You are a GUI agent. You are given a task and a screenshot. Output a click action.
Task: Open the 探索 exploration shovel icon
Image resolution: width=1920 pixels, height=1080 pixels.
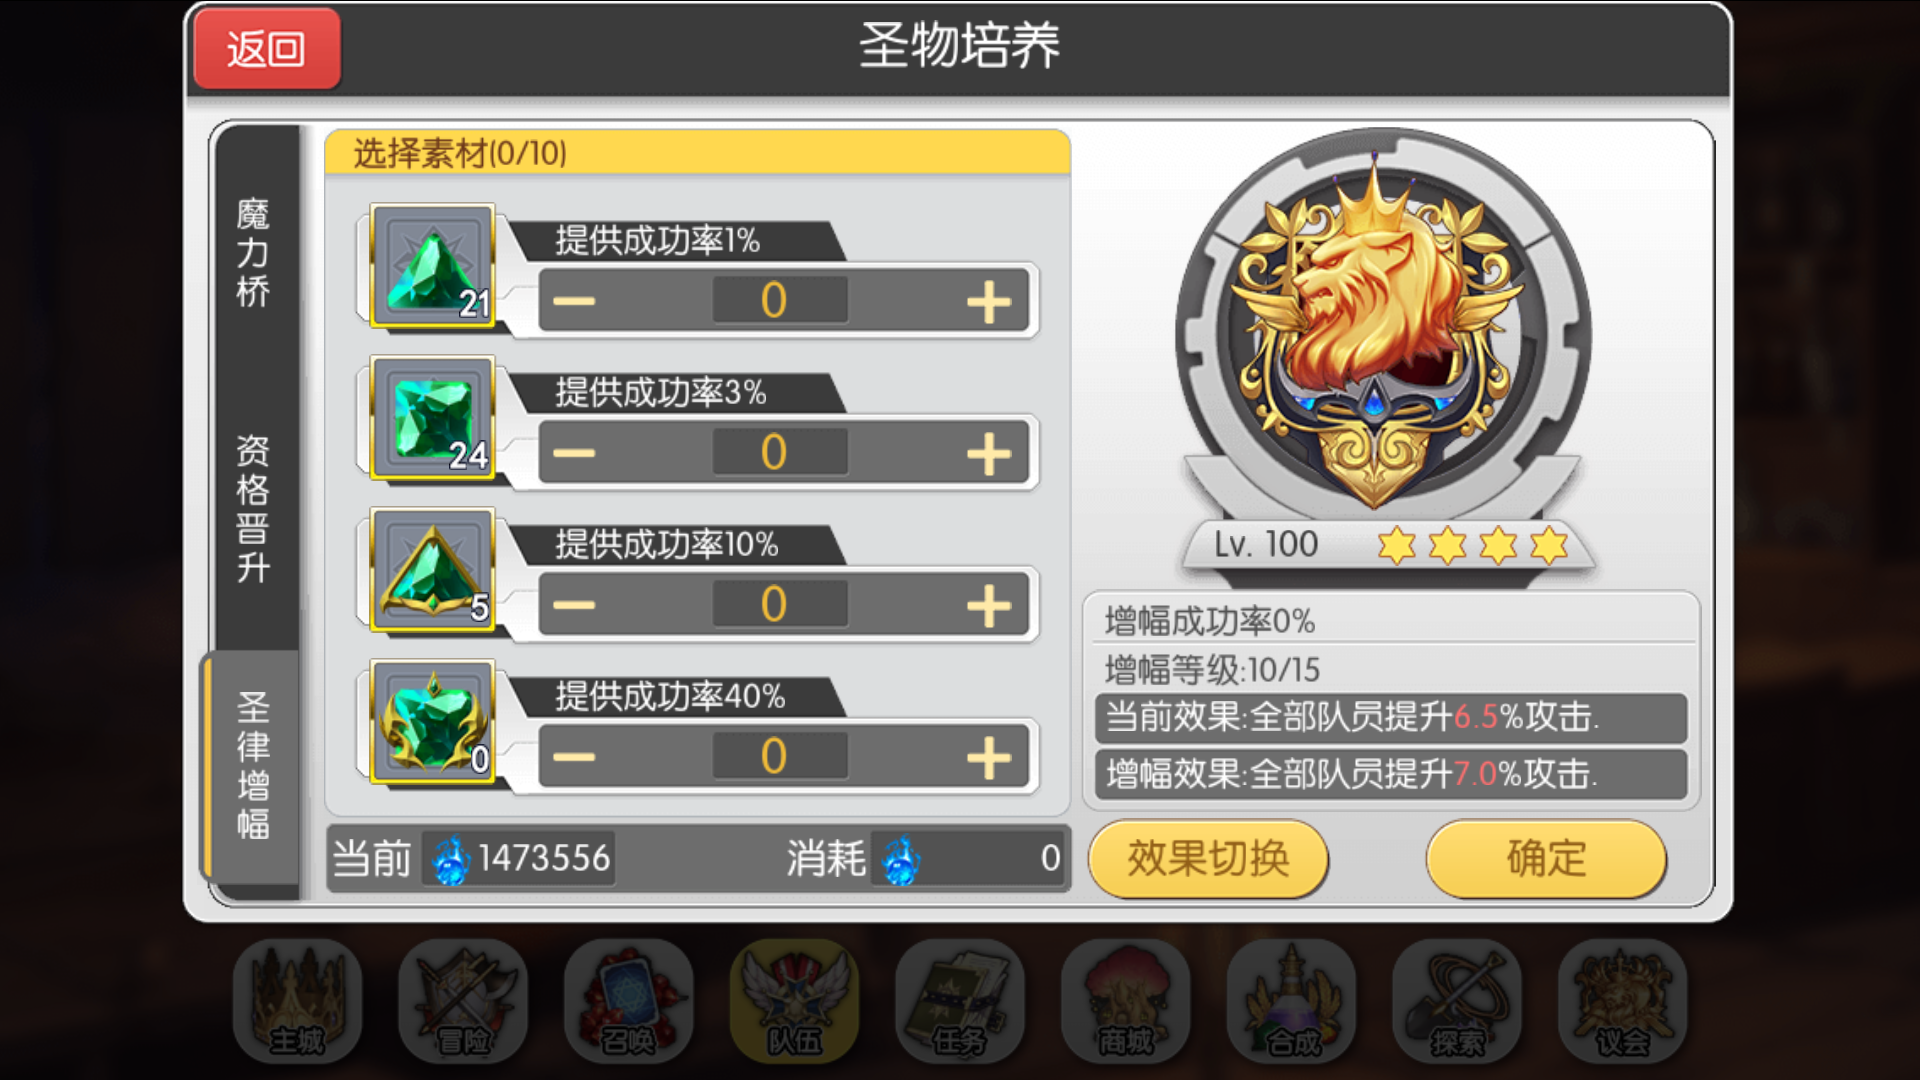click(x=1457, y=1001)
